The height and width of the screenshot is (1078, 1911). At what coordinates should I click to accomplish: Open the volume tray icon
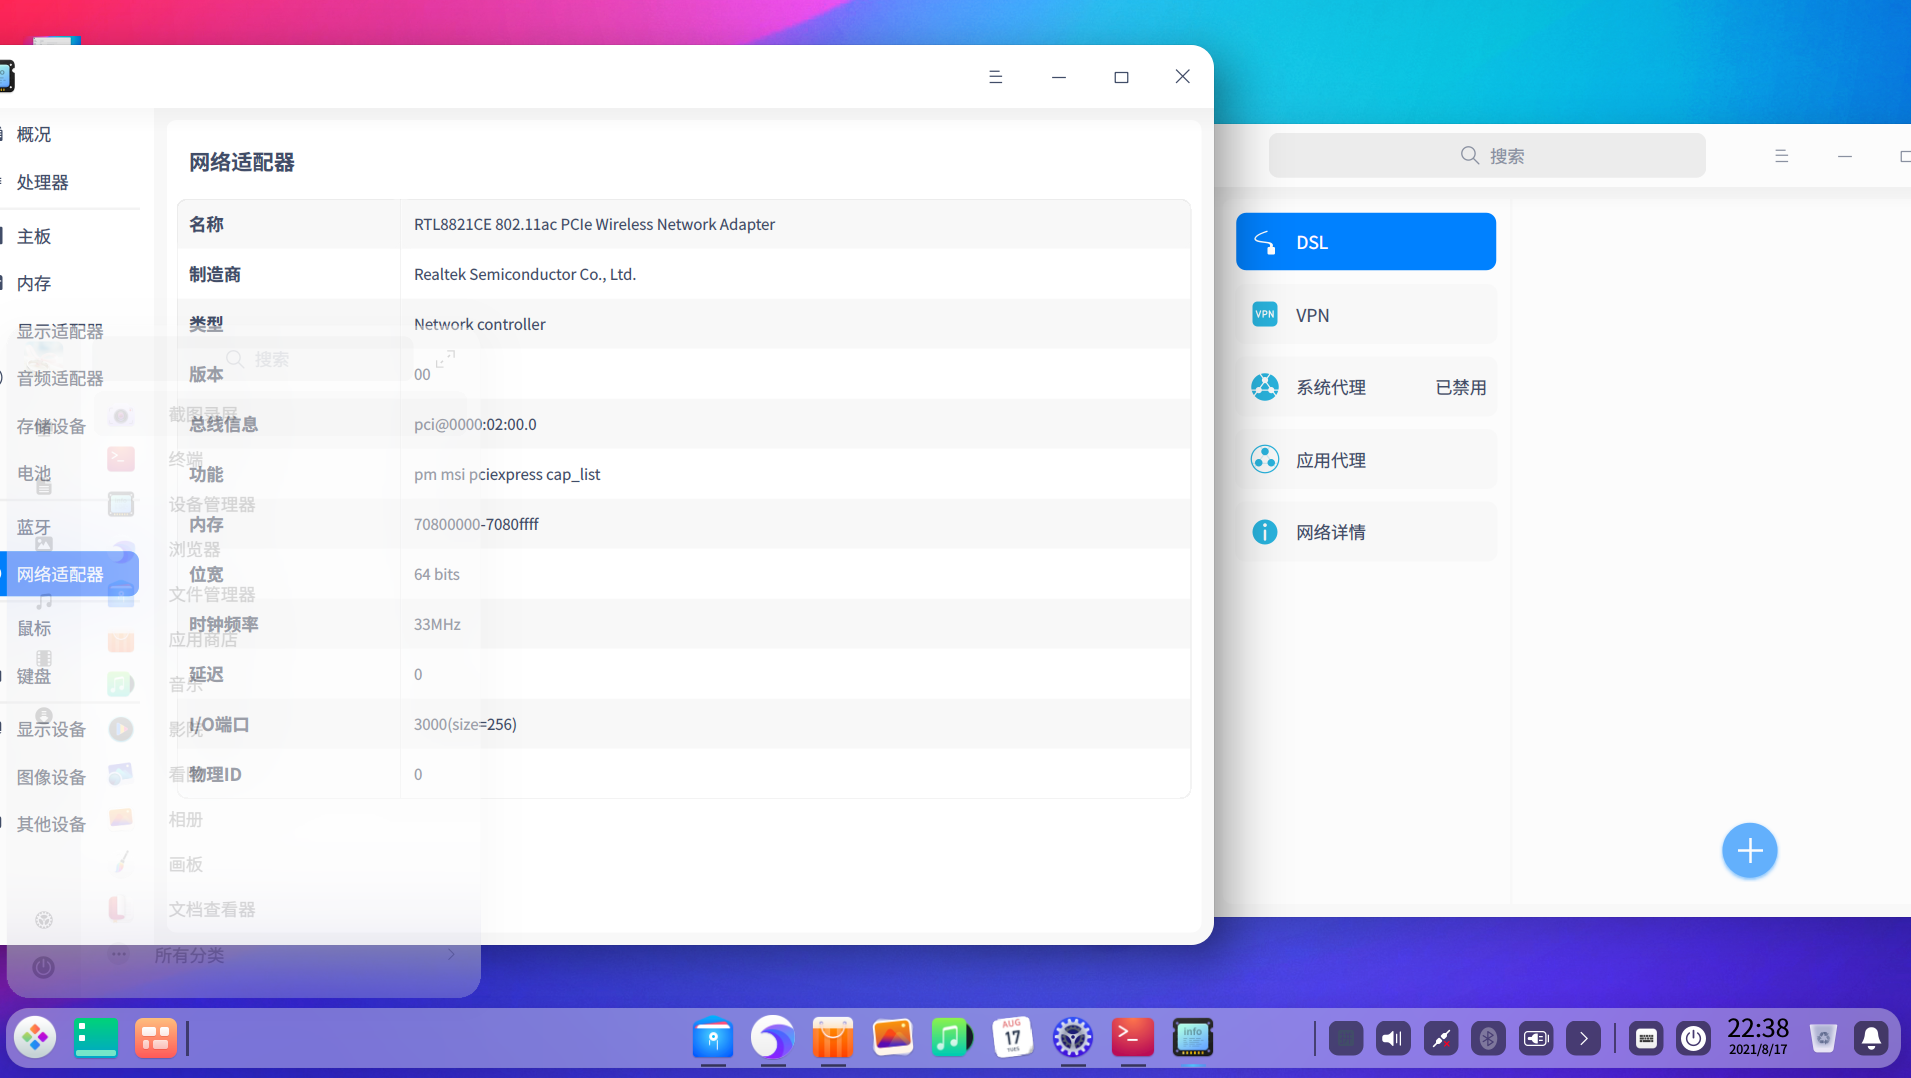[x=1393, y=1039]
